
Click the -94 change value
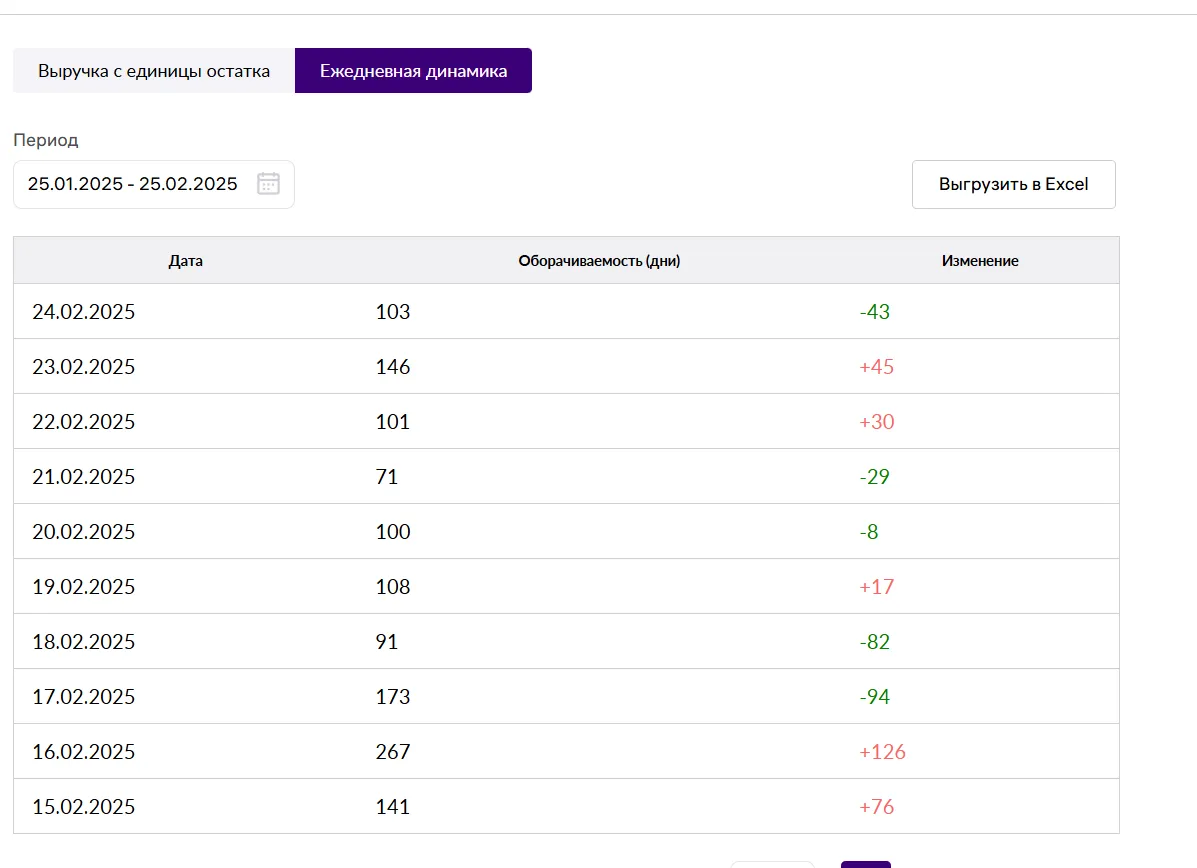[x=874, y=697]
